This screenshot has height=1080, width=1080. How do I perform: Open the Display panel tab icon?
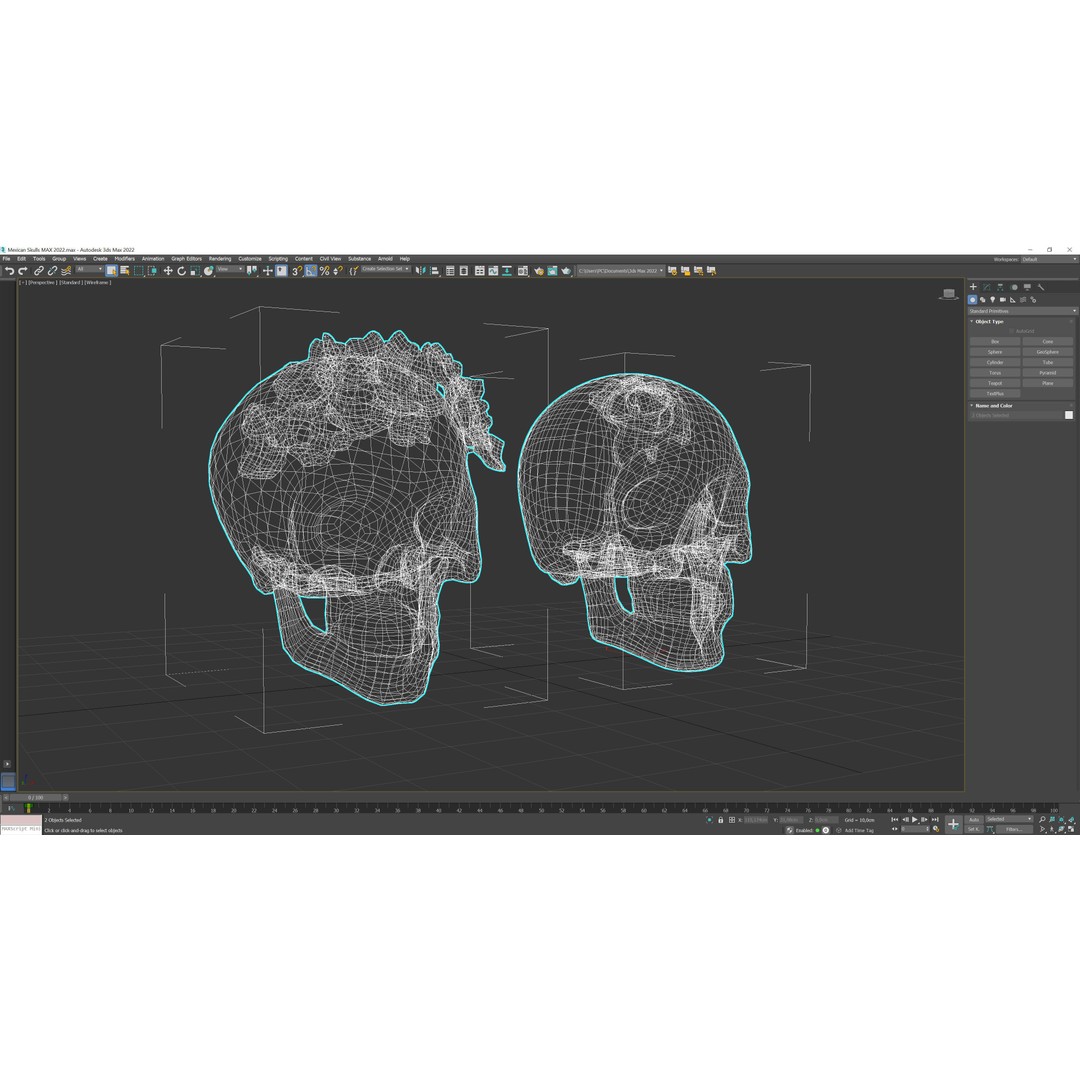pos(1027,287)
